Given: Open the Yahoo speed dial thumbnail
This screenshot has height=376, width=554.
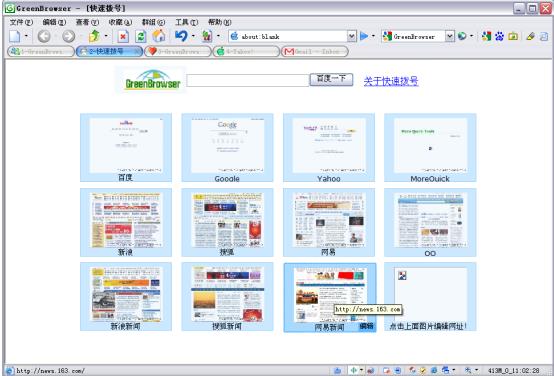Looking at the screenshot, I should 329,147.
